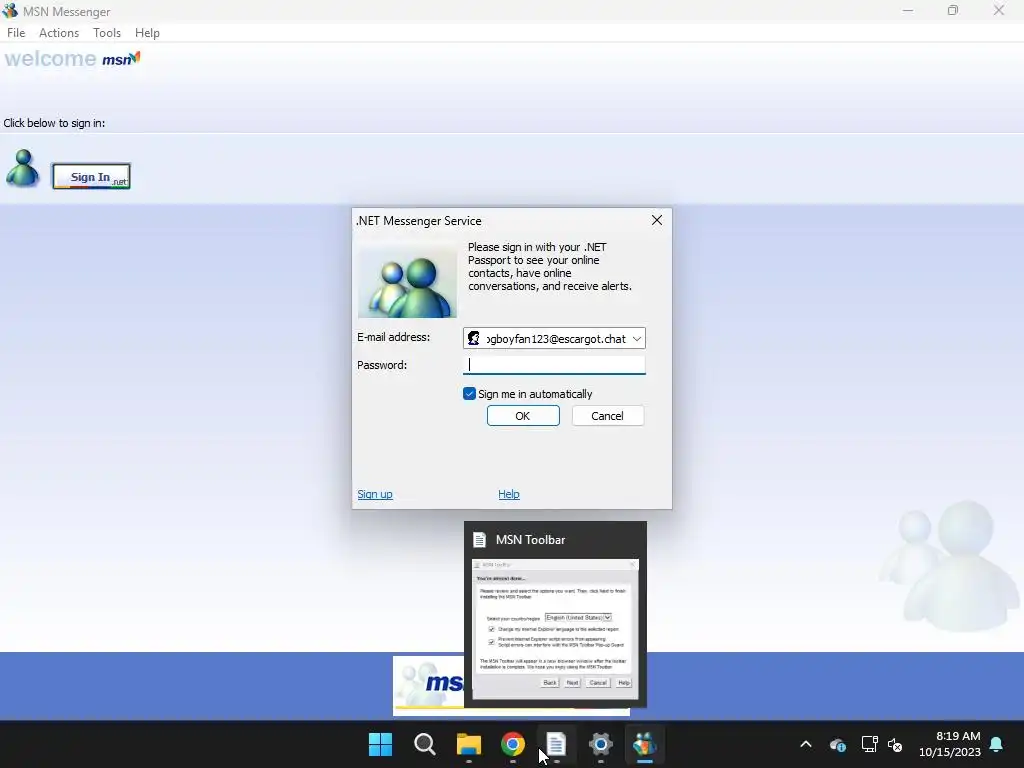This screenshot has width=1024, height=768.
Task: Expand the E-mail address dropdown
Action: pyautogui.click(x=636, y=338)
